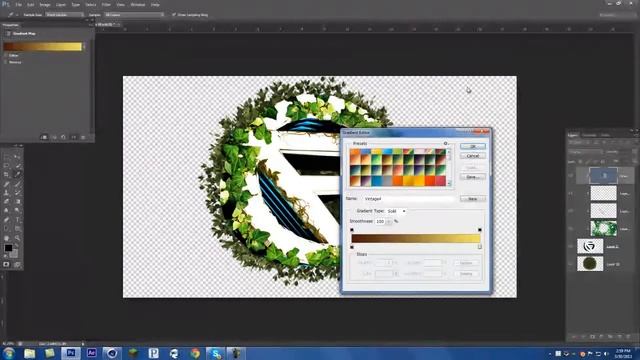640x360 pixels.
Task: Click gradient Name input field
Action: (408, 199)
